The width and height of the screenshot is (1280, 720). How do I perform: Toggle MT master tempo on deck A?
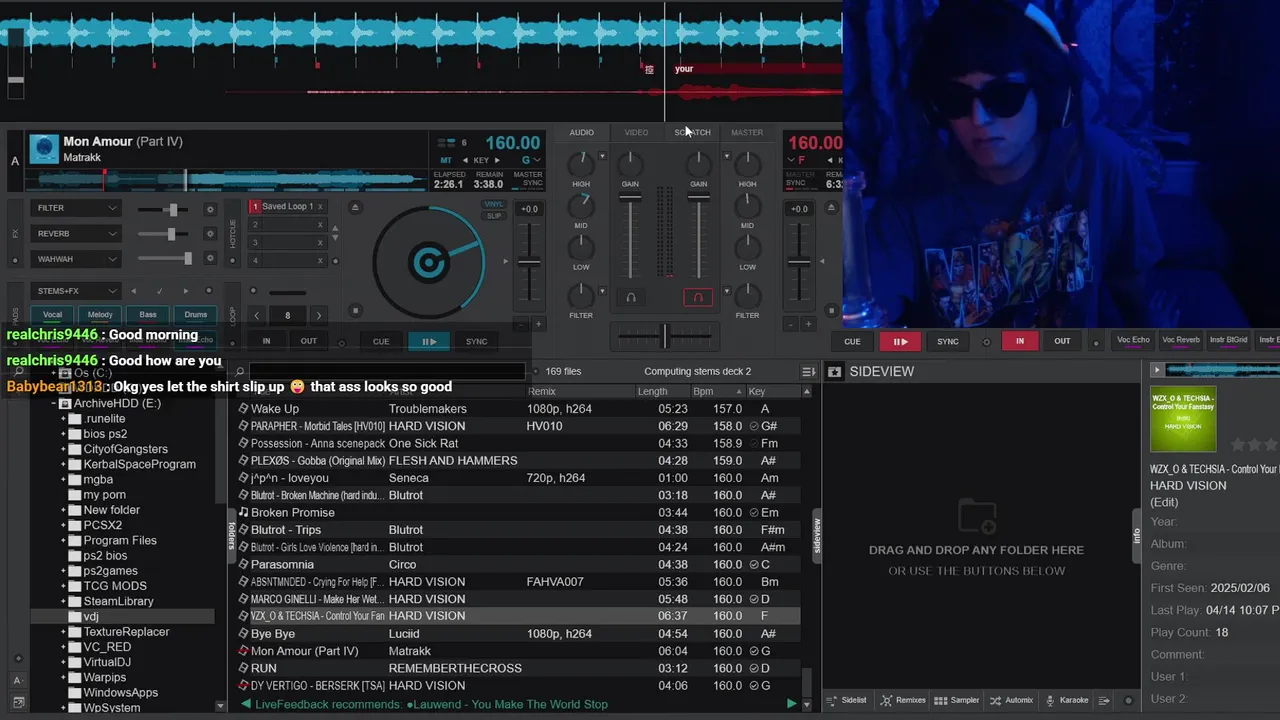[x=446, y=160]
